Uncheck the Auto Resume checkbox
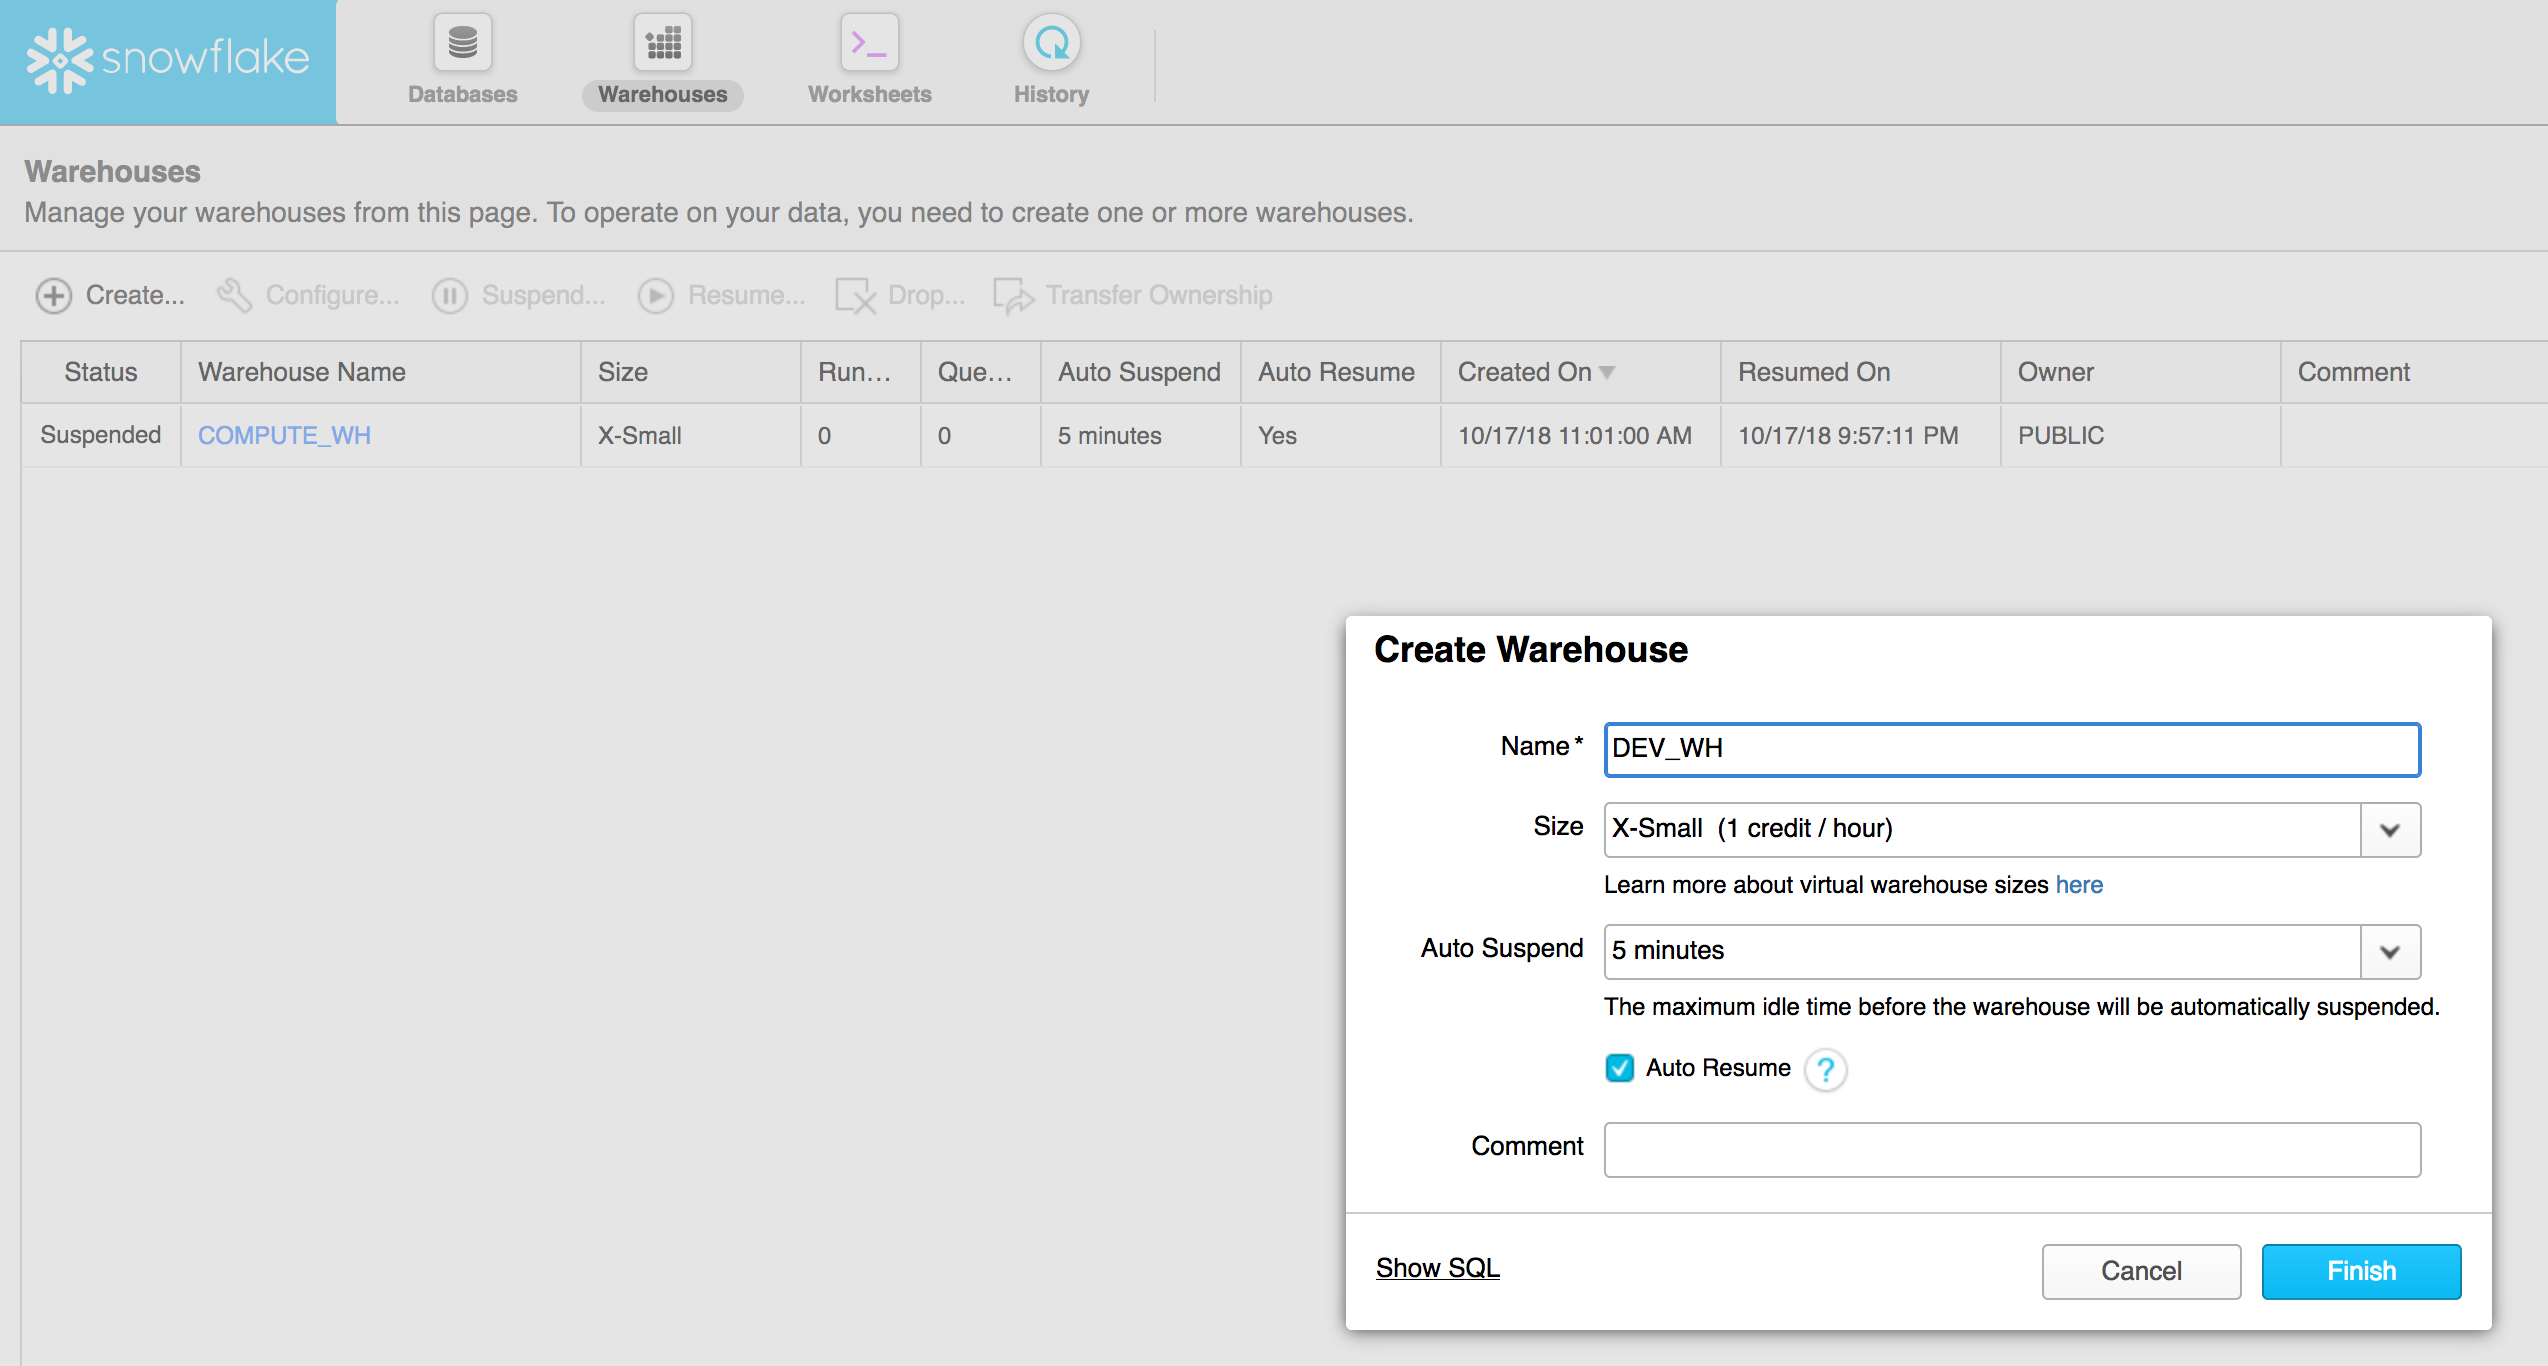2548x1366 pixels. tap(1619, 1068)
